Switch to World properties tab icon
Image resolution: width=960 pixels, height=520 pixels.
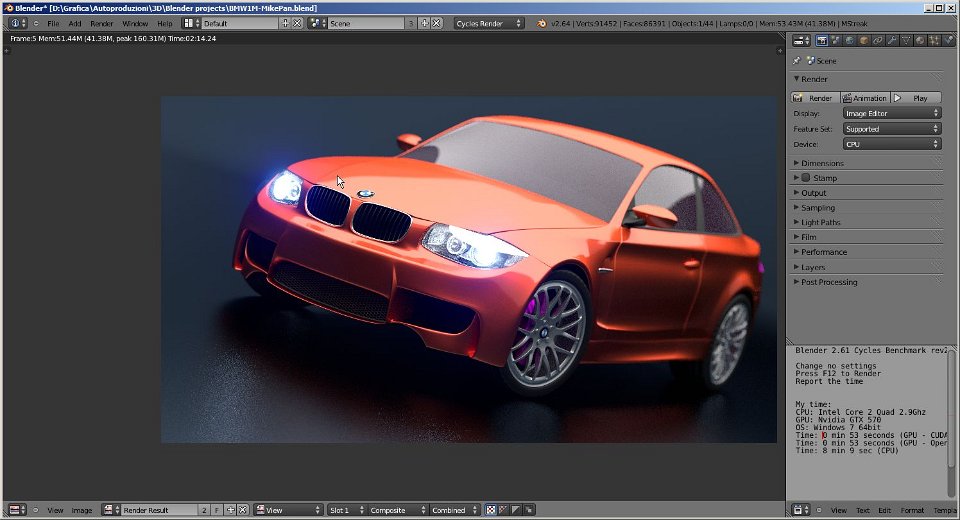(x=850, y=41)
